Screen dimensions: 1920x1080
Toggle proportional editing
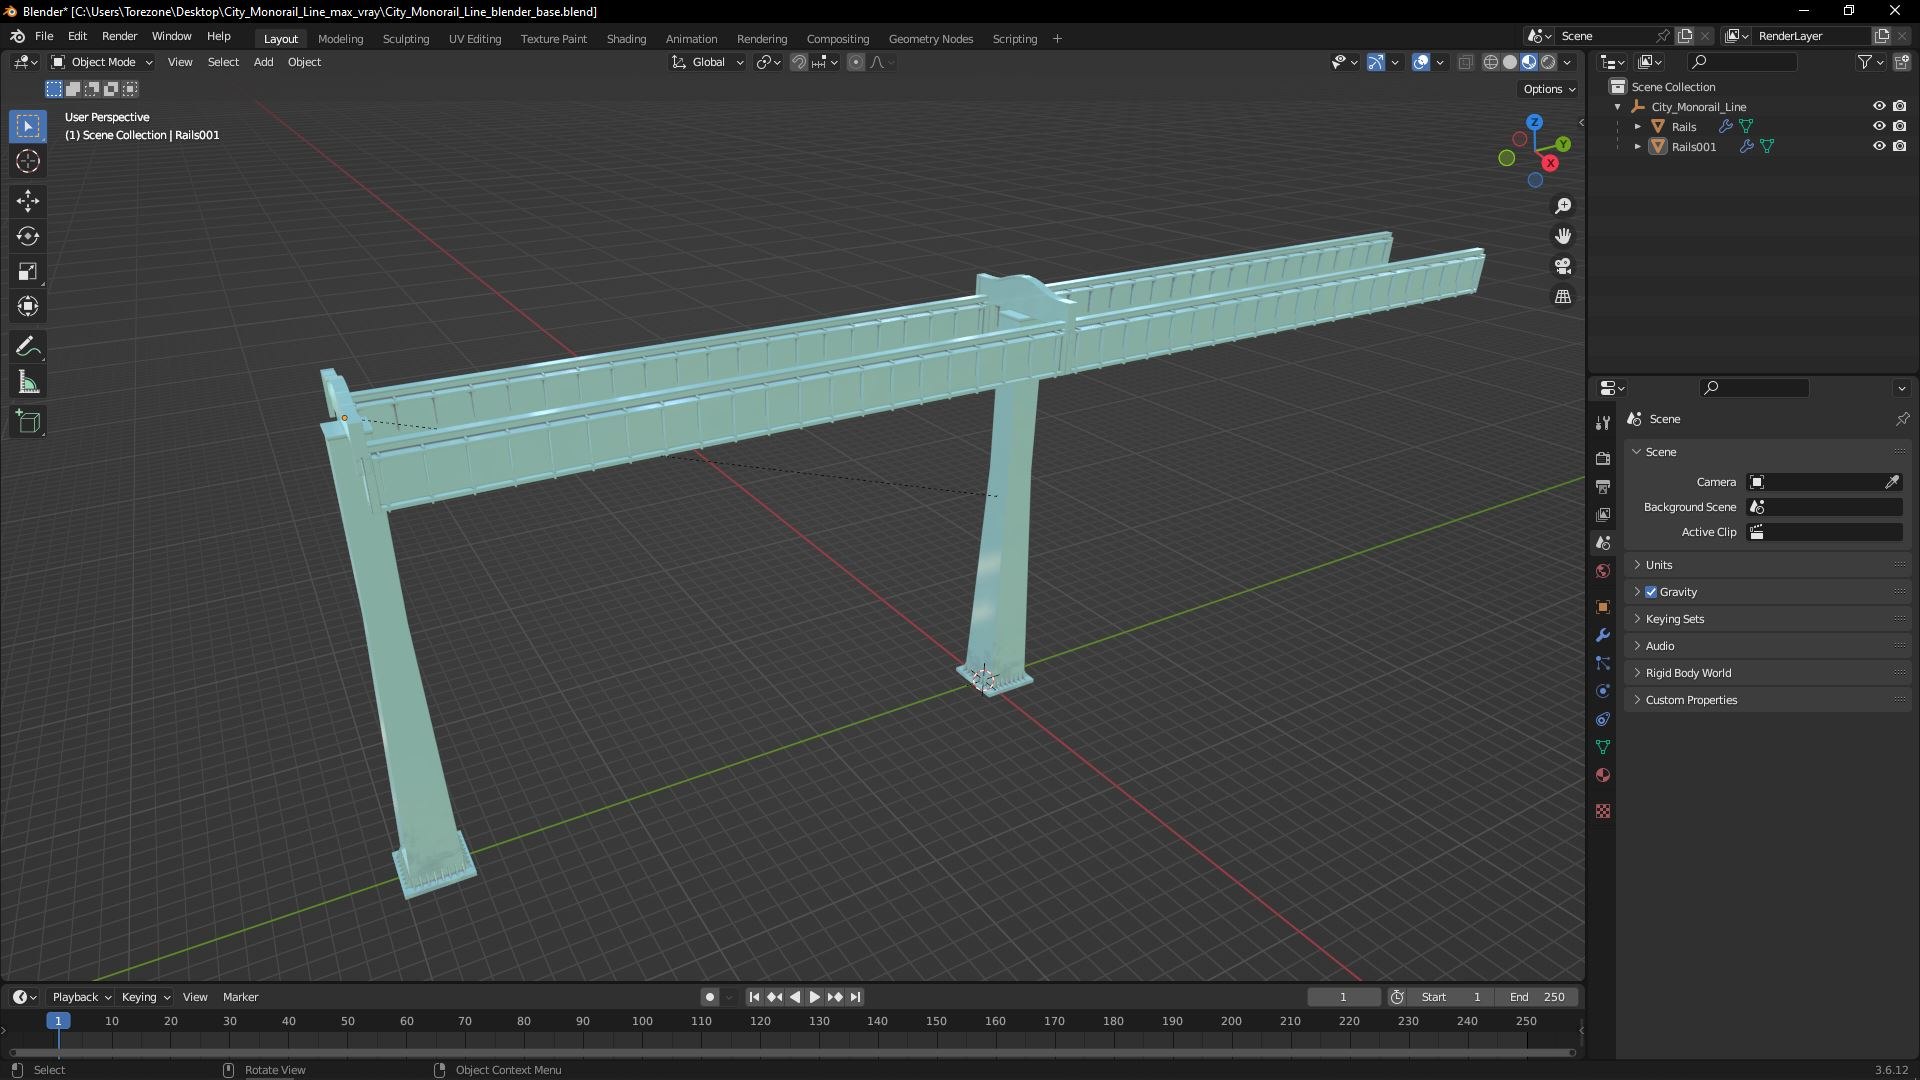pyautogui.click(x=856, y=62)
